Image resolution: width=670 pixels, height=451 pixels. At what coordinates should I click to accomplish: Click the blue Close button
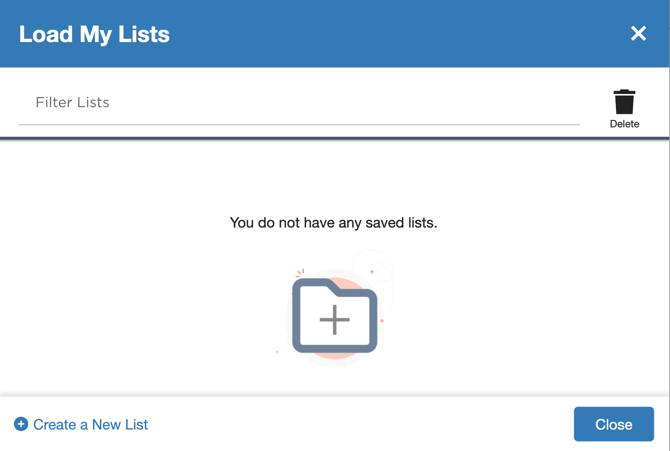click(x=614, y=424)
